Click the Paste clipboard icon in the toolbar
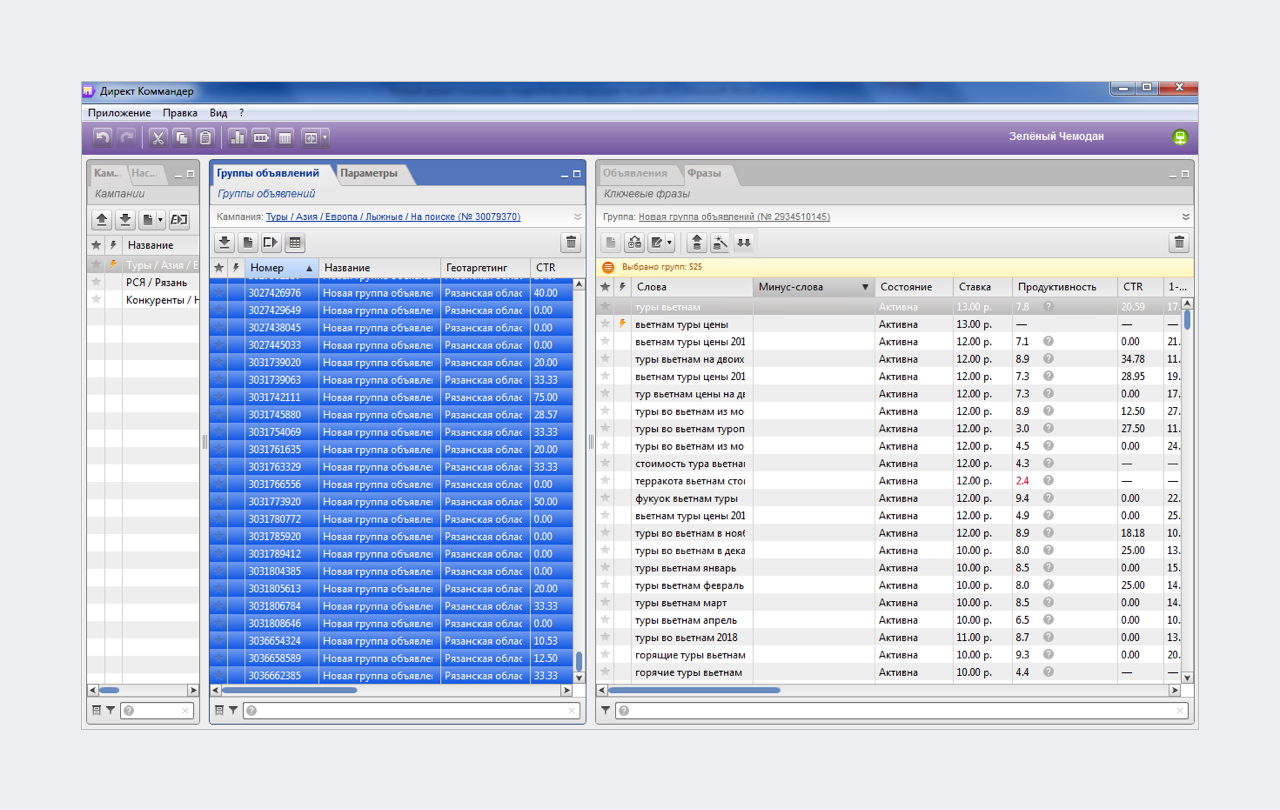This screenshot has width=1280, height=810. click(205, 137)
